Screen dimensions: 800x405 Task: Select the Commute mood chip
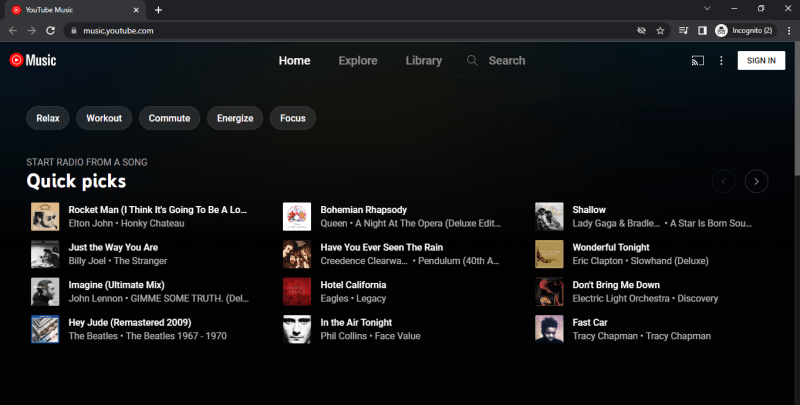(169, 118)
